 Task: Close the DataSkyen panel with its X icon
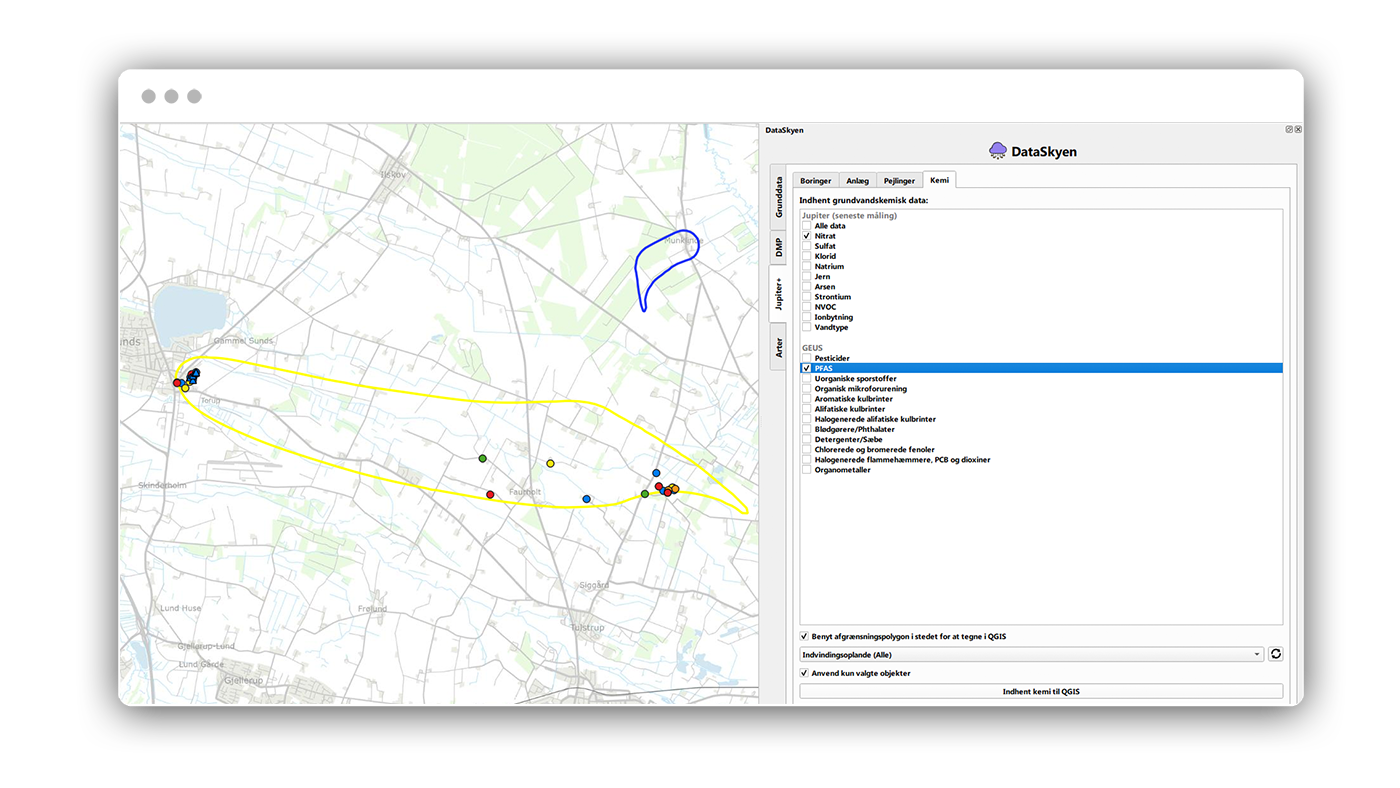tap(1298, 130)
